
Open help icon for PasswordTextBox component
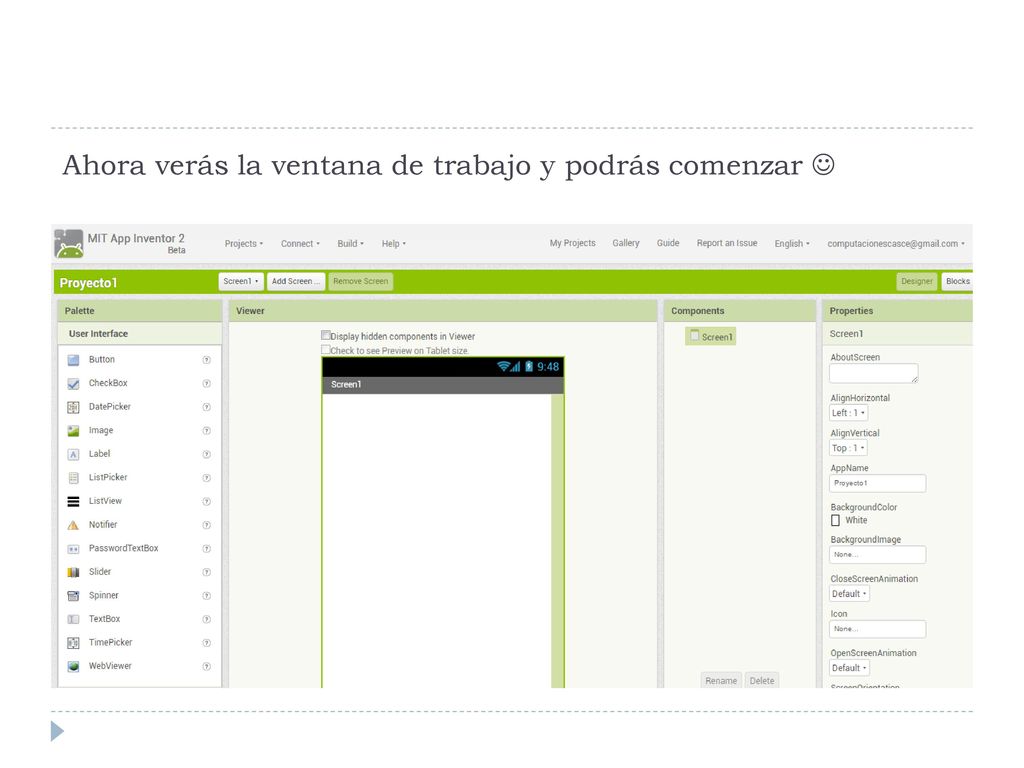[x=206, y=549]
